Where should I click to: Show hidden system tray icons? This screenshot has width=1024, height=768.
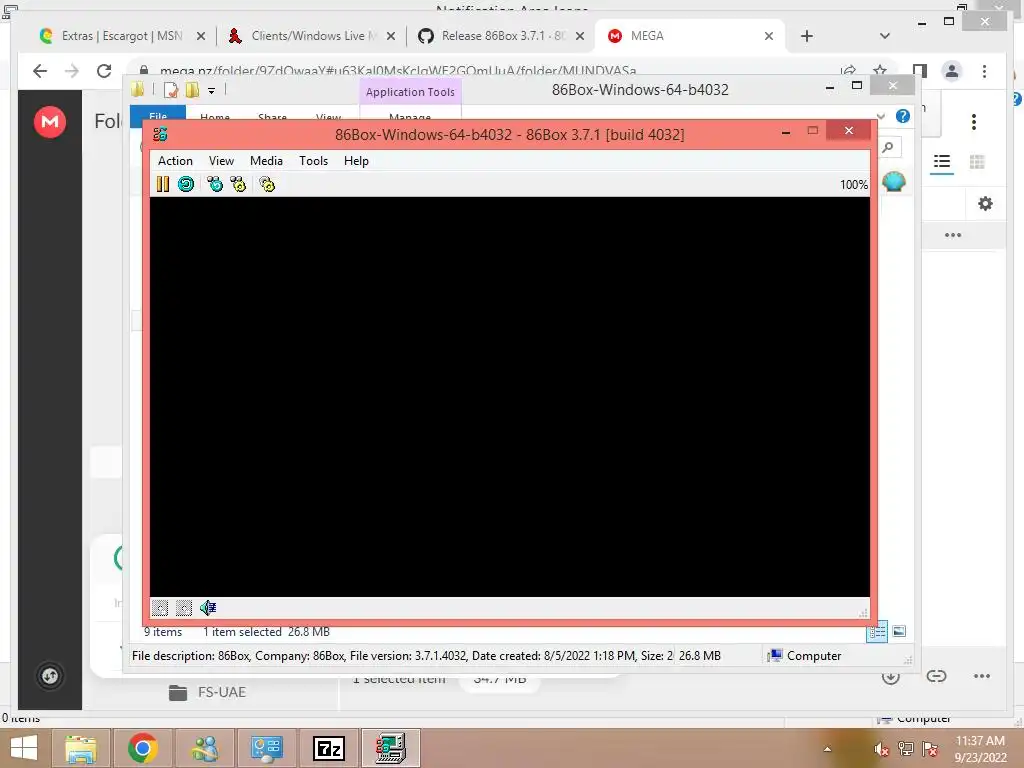click(x=827, y=749)
